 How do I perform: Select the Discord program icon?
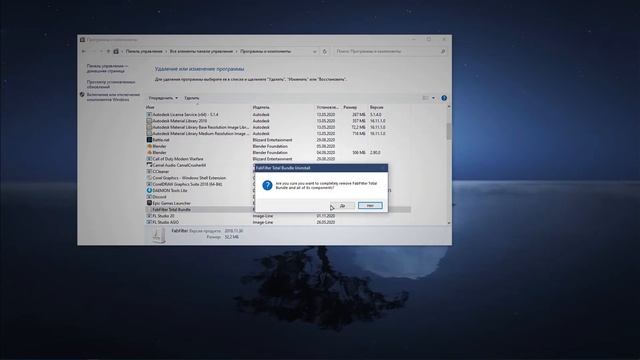149,197
